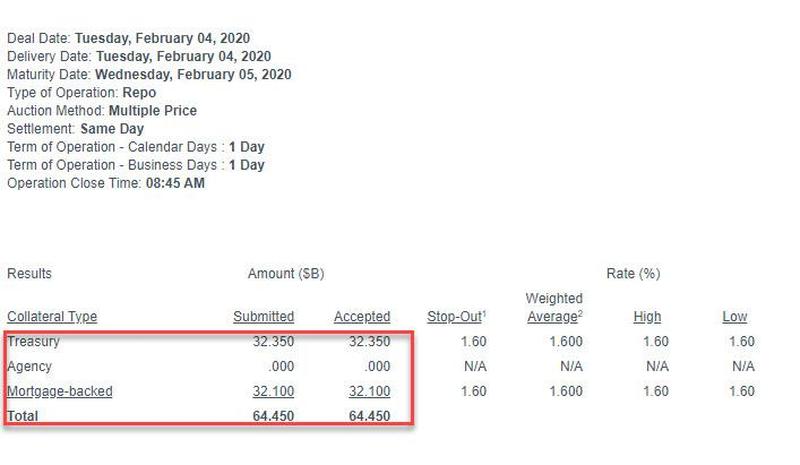Click the Treasury row label
Image resolution: width=800 pixels, height=465 pixels.
33,341
